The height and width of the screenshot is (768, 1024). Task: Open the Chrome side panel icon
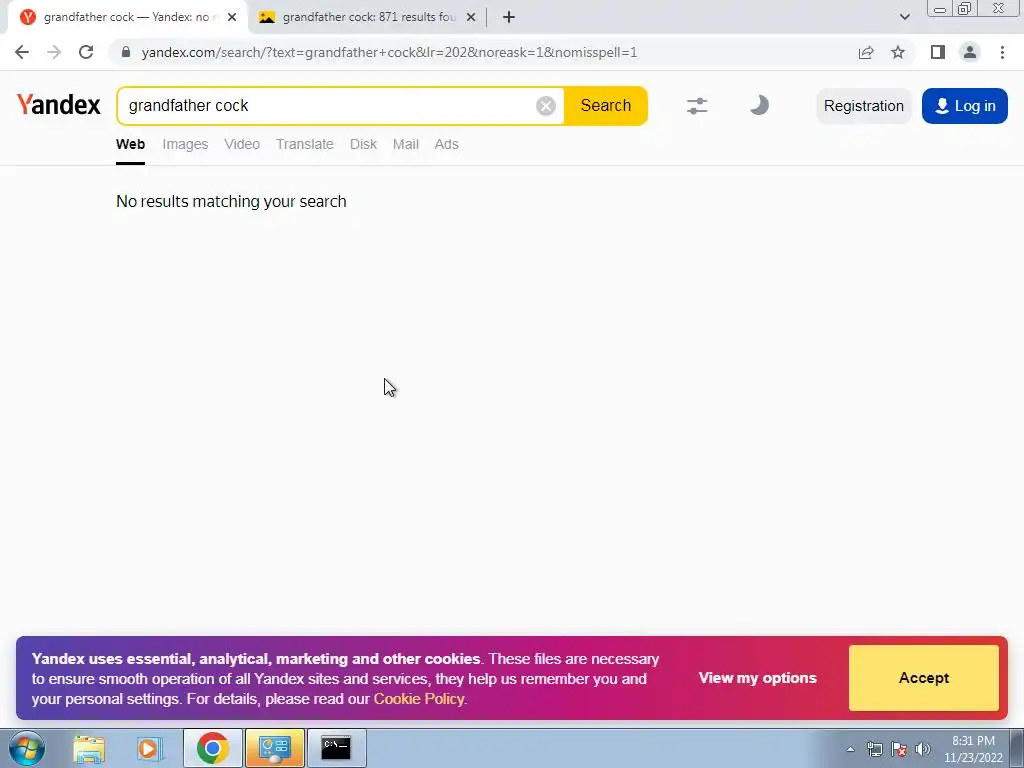pyautogui.click(x=938, y=52)
